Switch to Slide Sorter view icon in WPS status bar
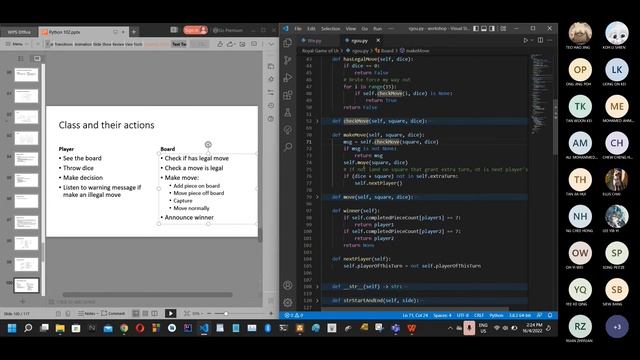This screenshot has width=640, height=360. click(x=145, y=313)
